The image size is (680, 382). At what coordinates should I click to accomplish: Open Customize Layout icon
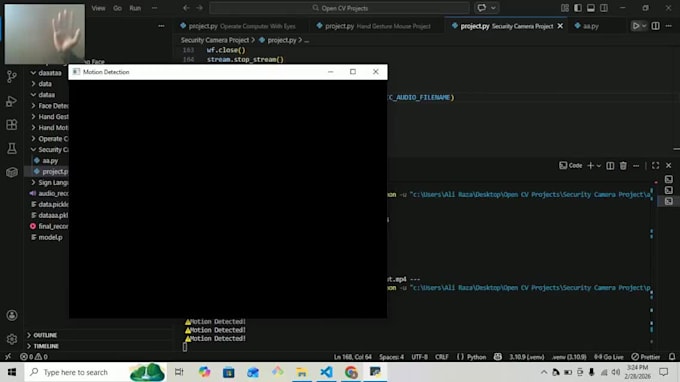[565, 8]
